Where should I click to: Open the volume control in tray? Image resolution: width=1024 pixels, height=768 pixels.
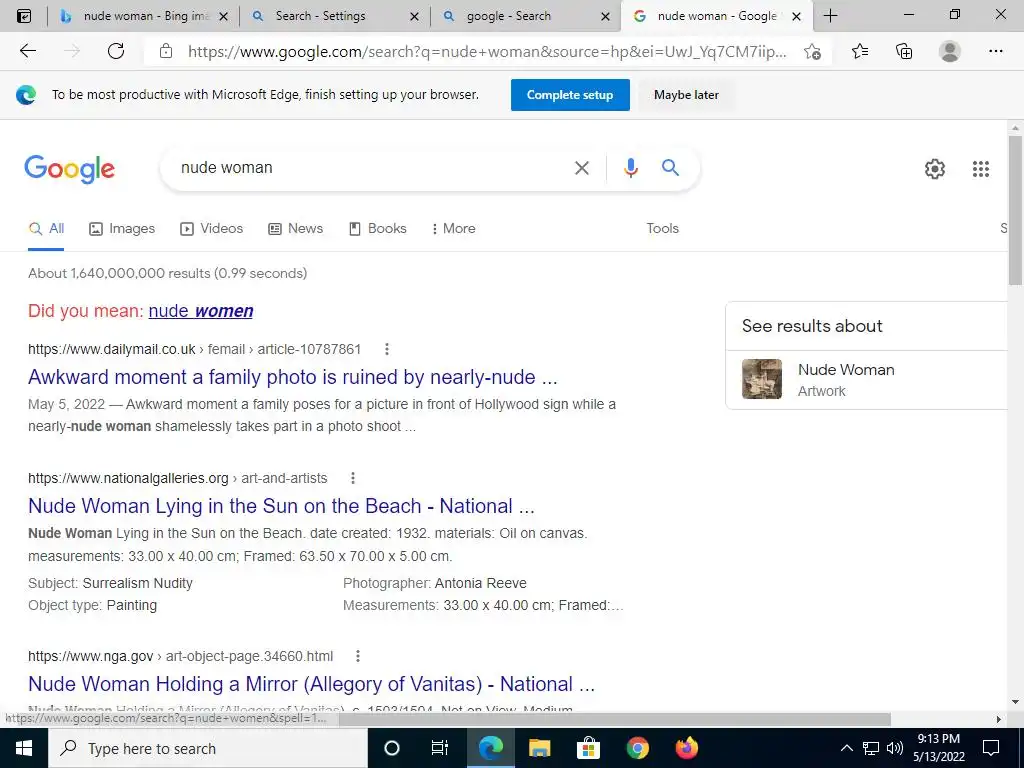pos(895,748)
